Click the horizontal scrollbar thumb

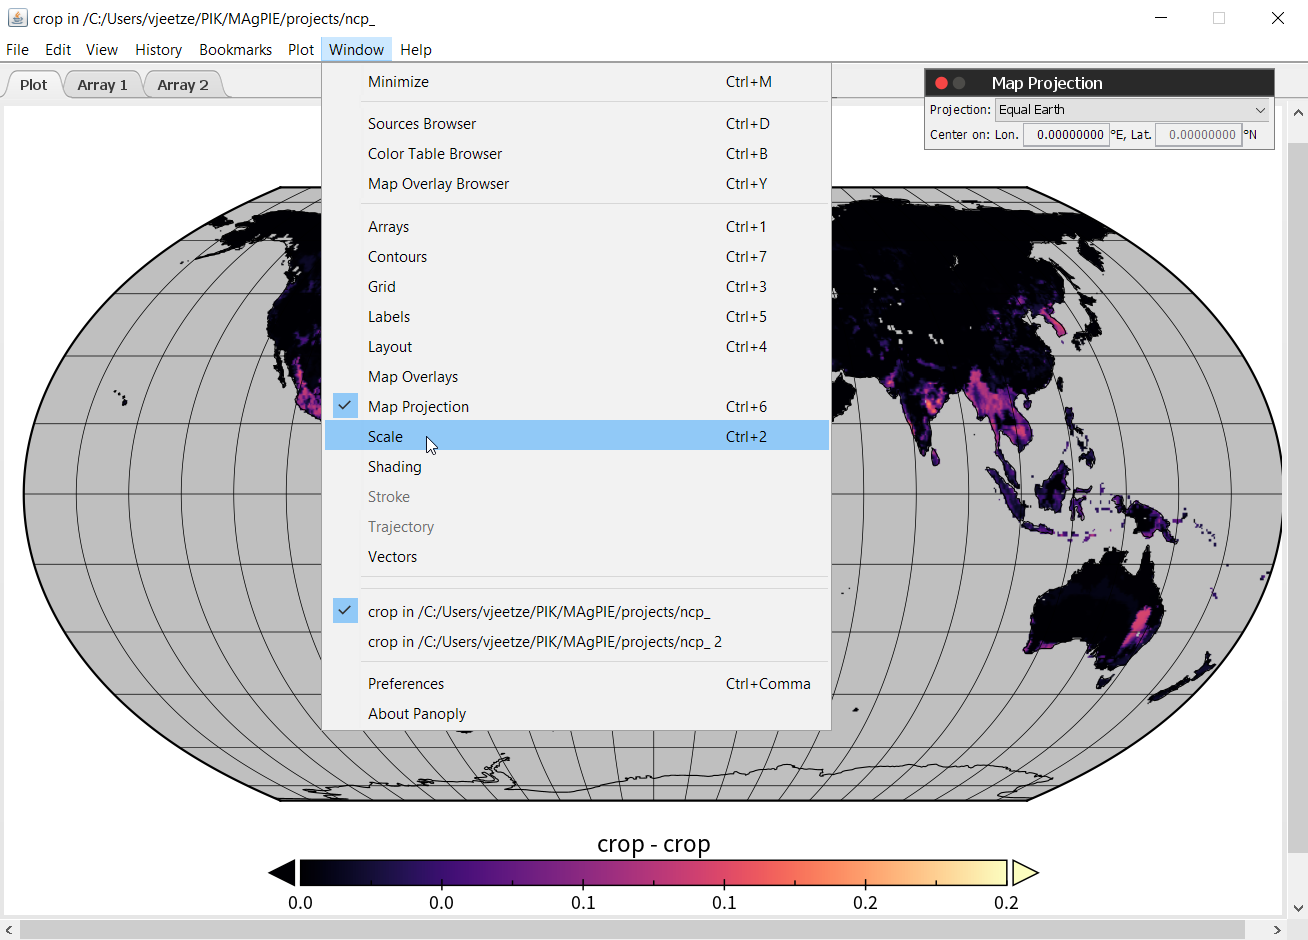(632, 930)
